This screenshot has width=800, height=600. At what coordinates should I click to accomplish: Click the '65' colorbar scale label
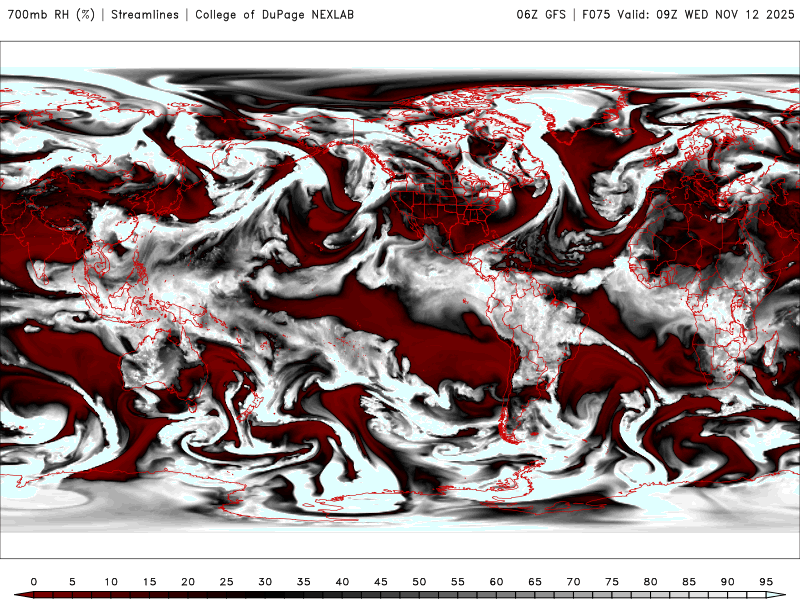point(535,582)
